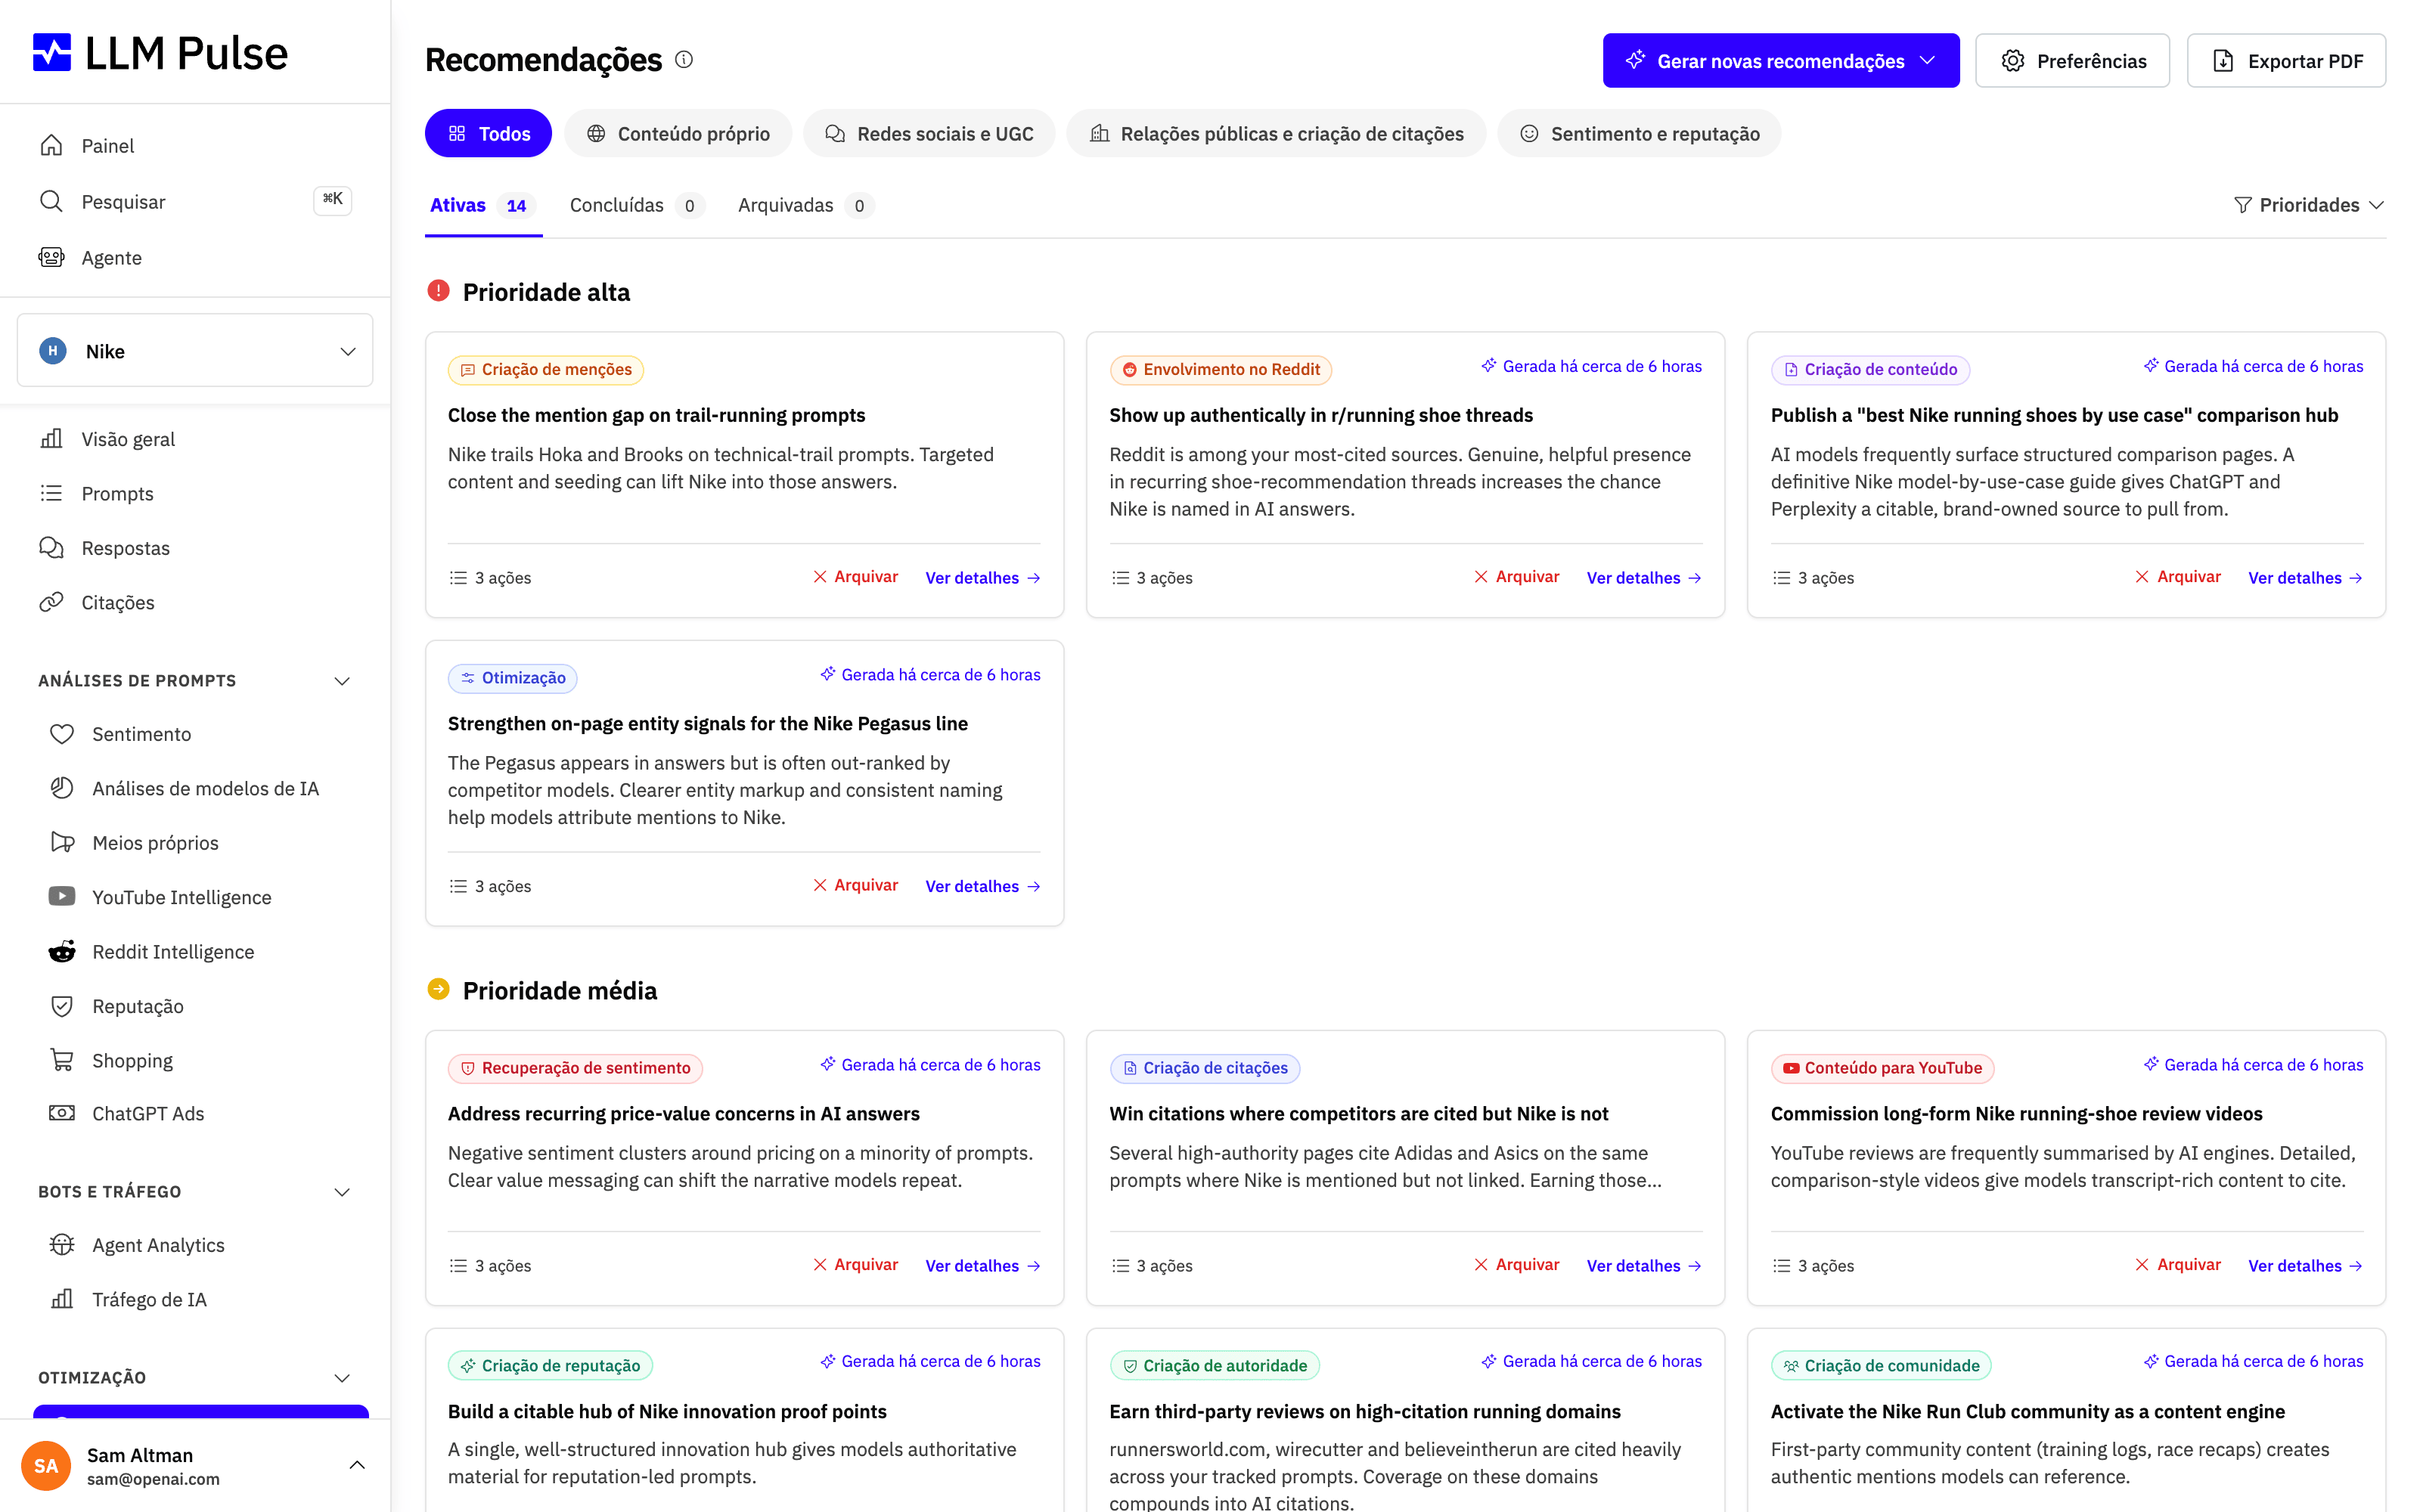Image resolution: width=2420 pixels, height=1512 pixels.
Task: Open the Shopping cart icon
Action: pos(62,1059)
